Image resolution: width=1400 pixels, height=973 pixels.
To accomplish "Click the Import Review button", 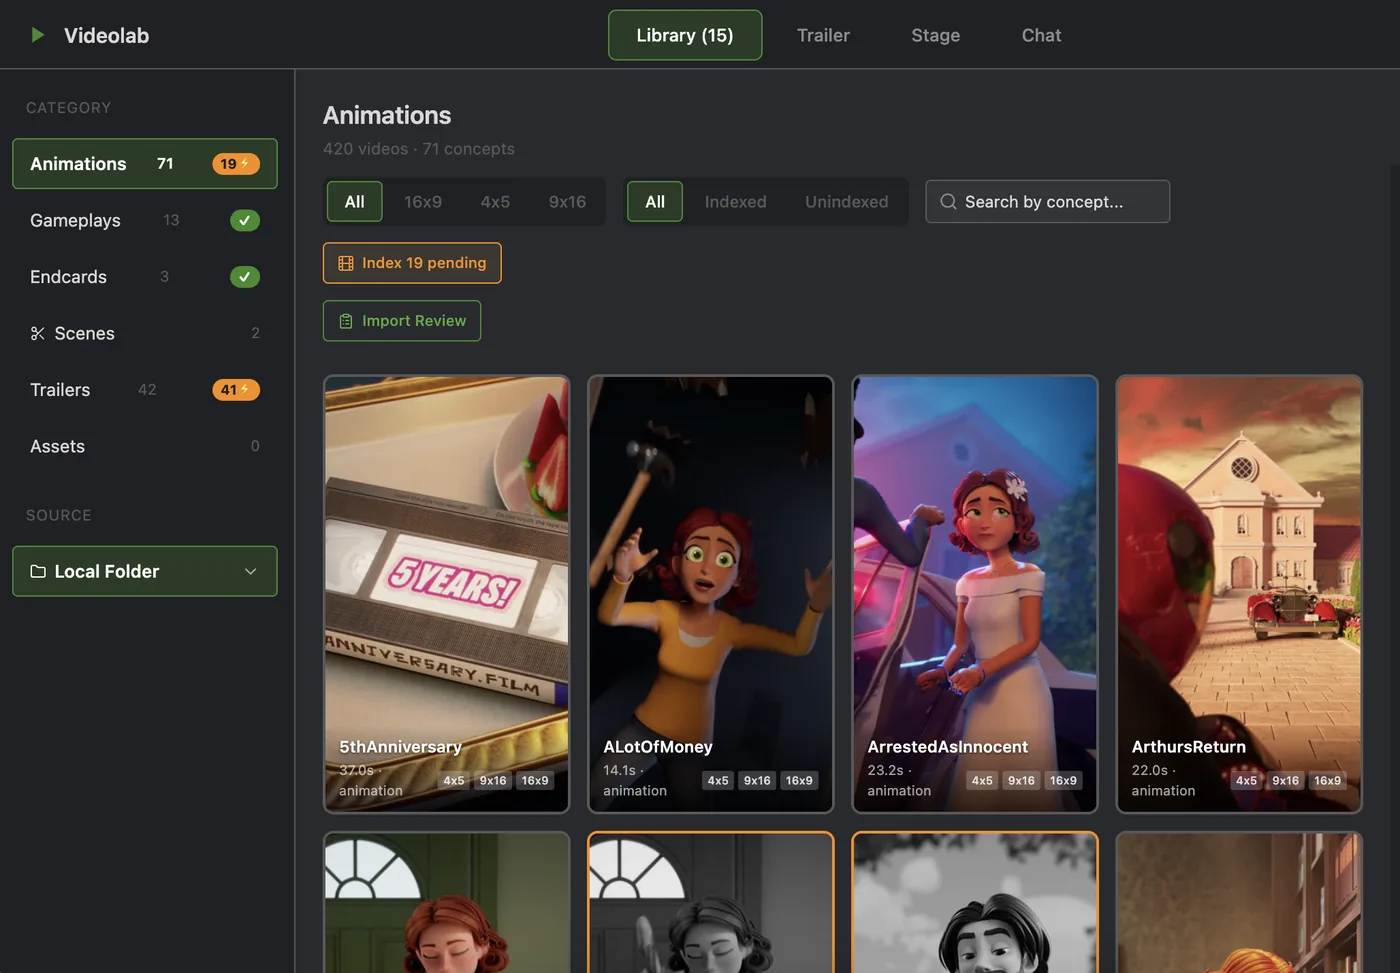I will (402, 321).
